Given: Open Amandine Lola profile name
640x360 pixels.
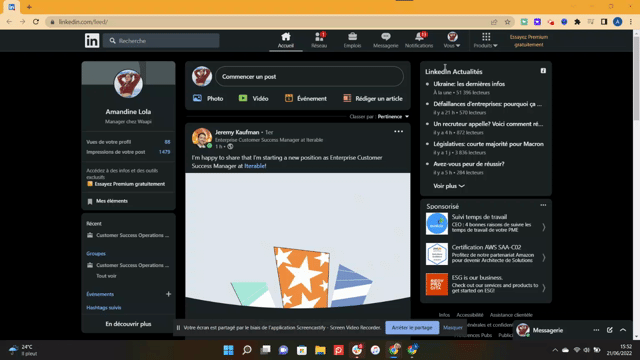Looking at the screenshot, I should (x=128, y=111).
